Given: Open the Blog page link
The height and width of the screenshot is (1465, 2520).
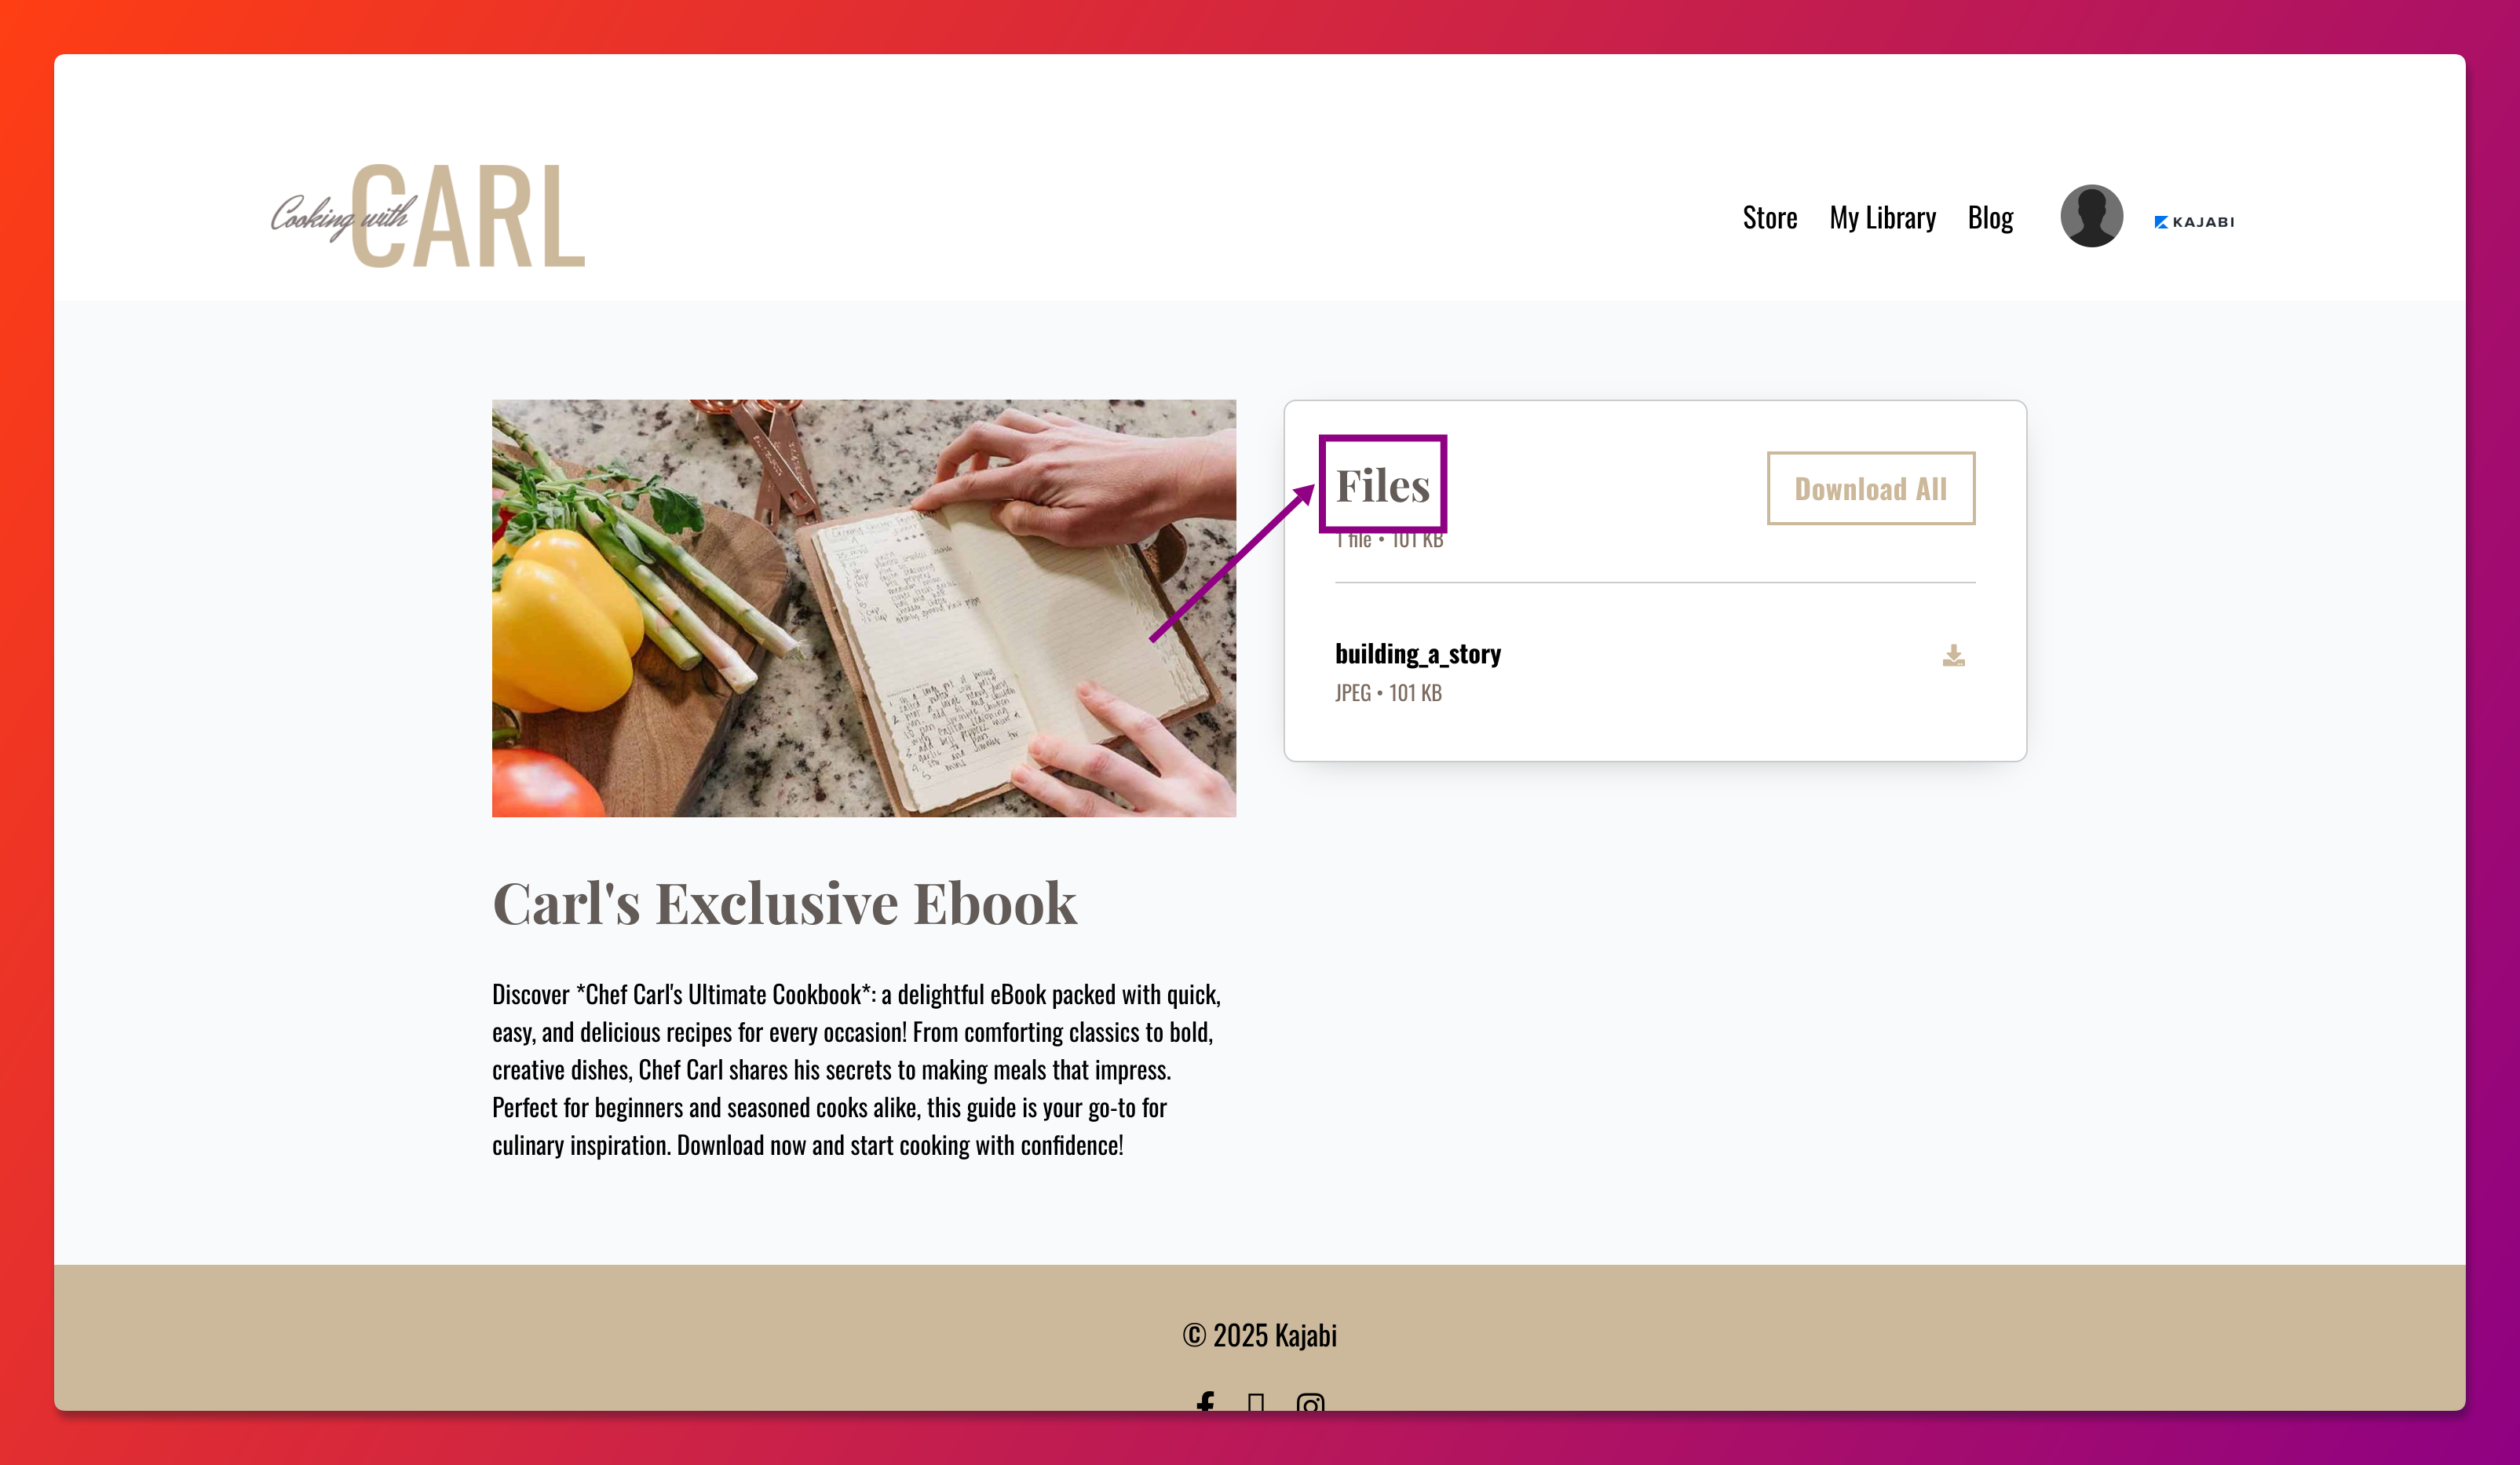Looking at the screenshot, I should tap(1990, 217).
